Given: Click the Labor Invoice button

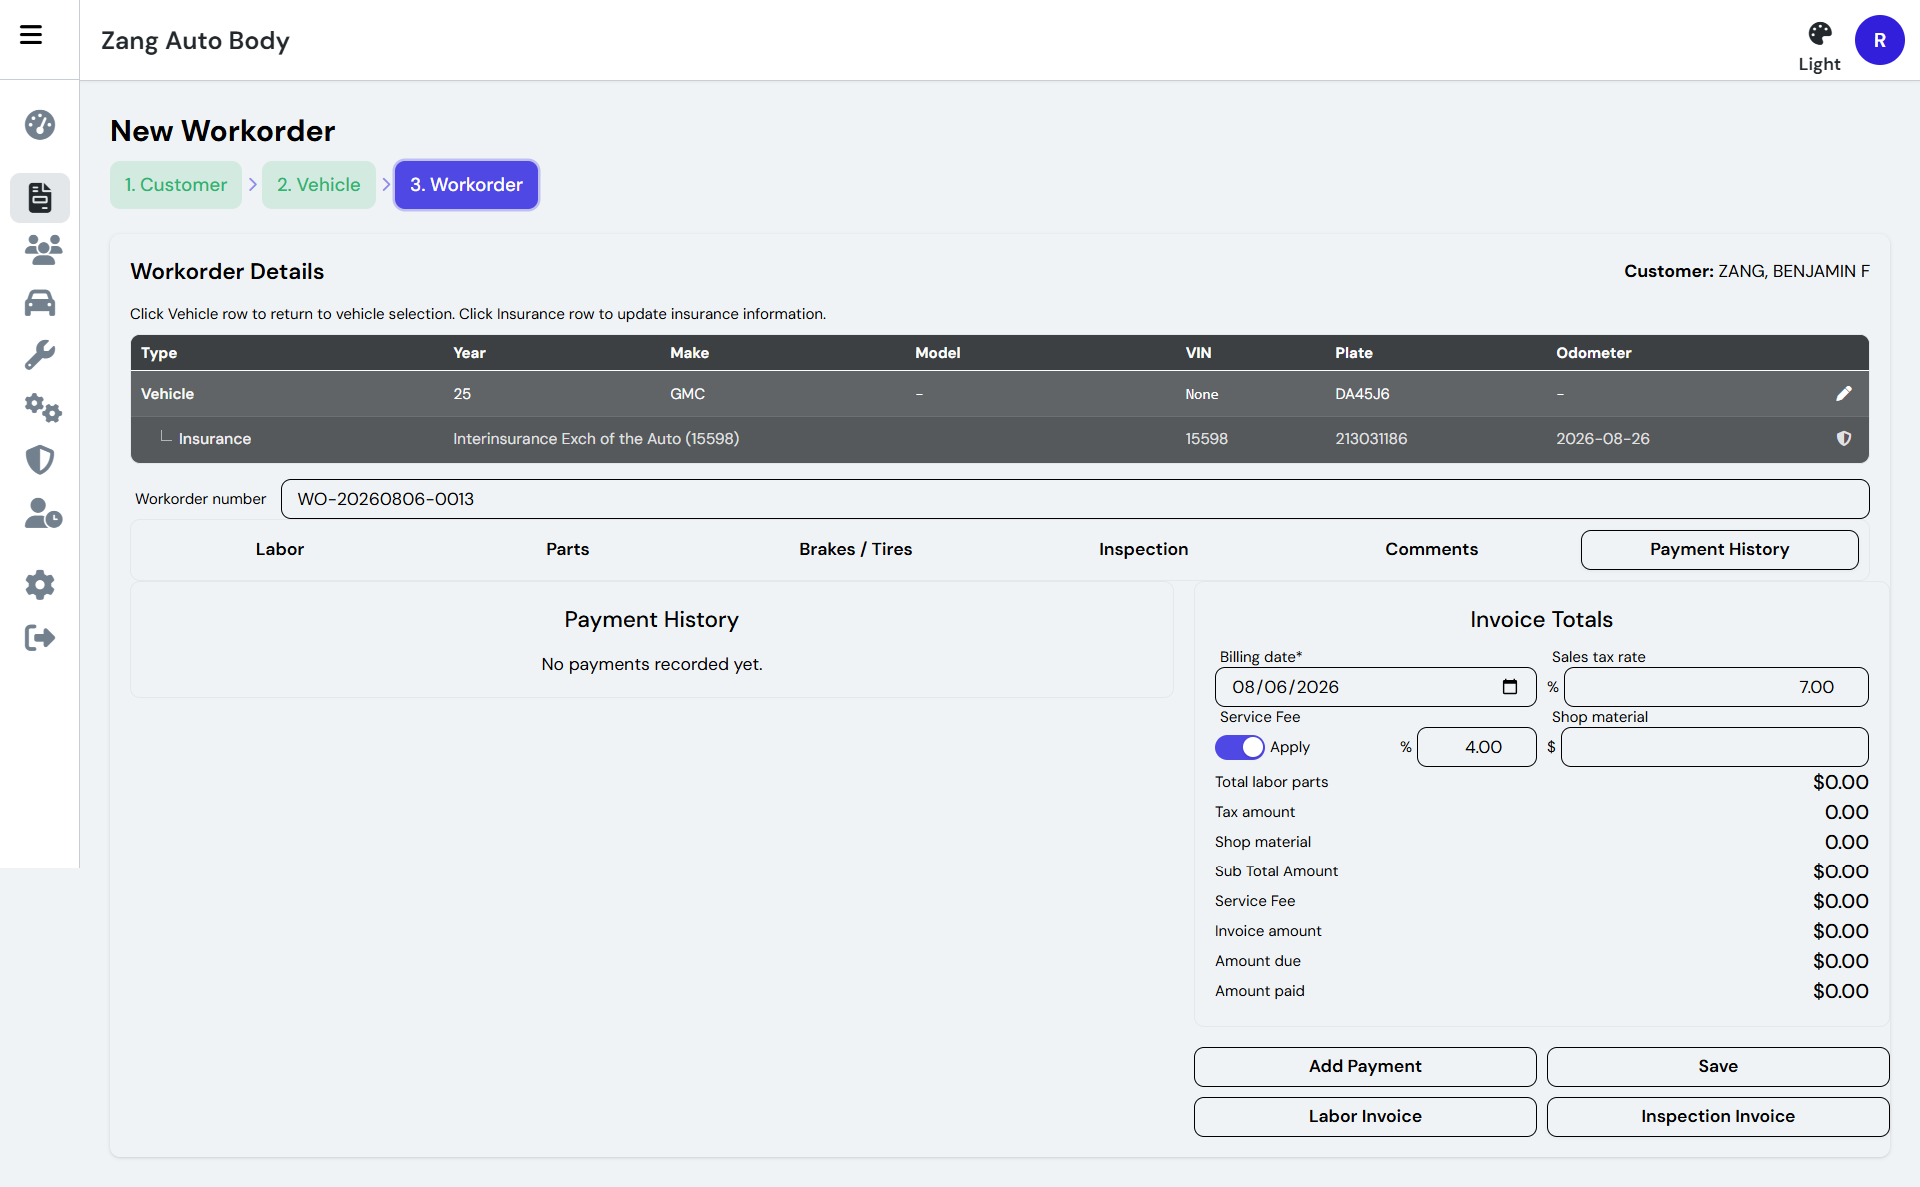Looking at the screenshot, I should click(x=1365, y=1116).
